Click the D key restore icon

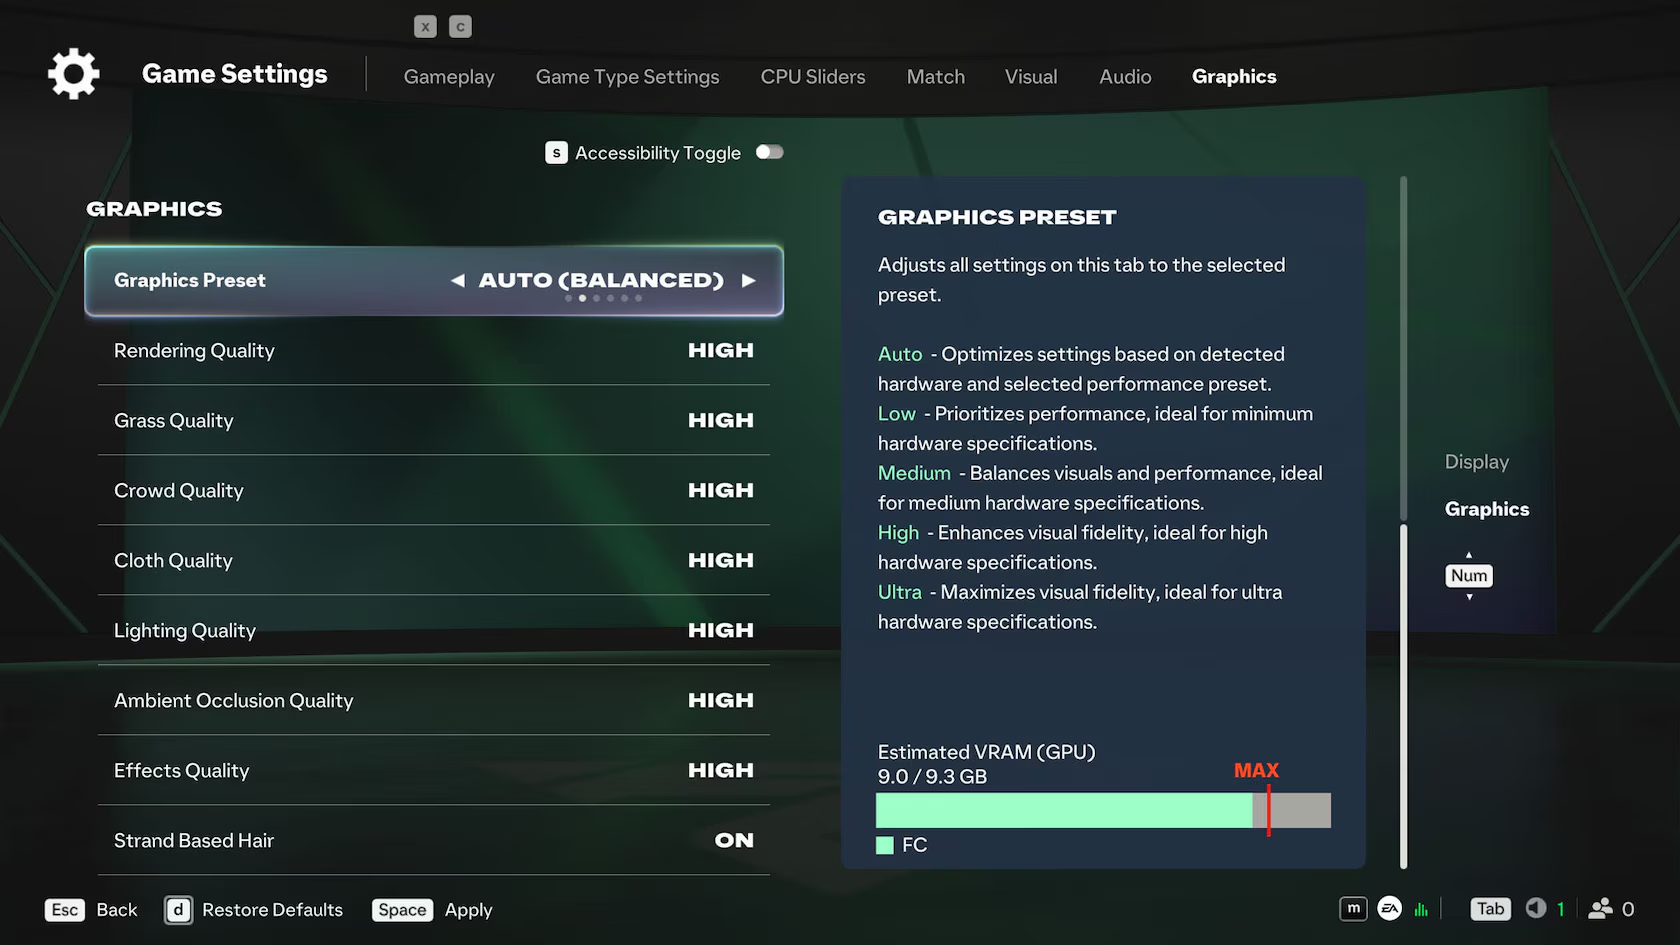(x=178, y=910)
